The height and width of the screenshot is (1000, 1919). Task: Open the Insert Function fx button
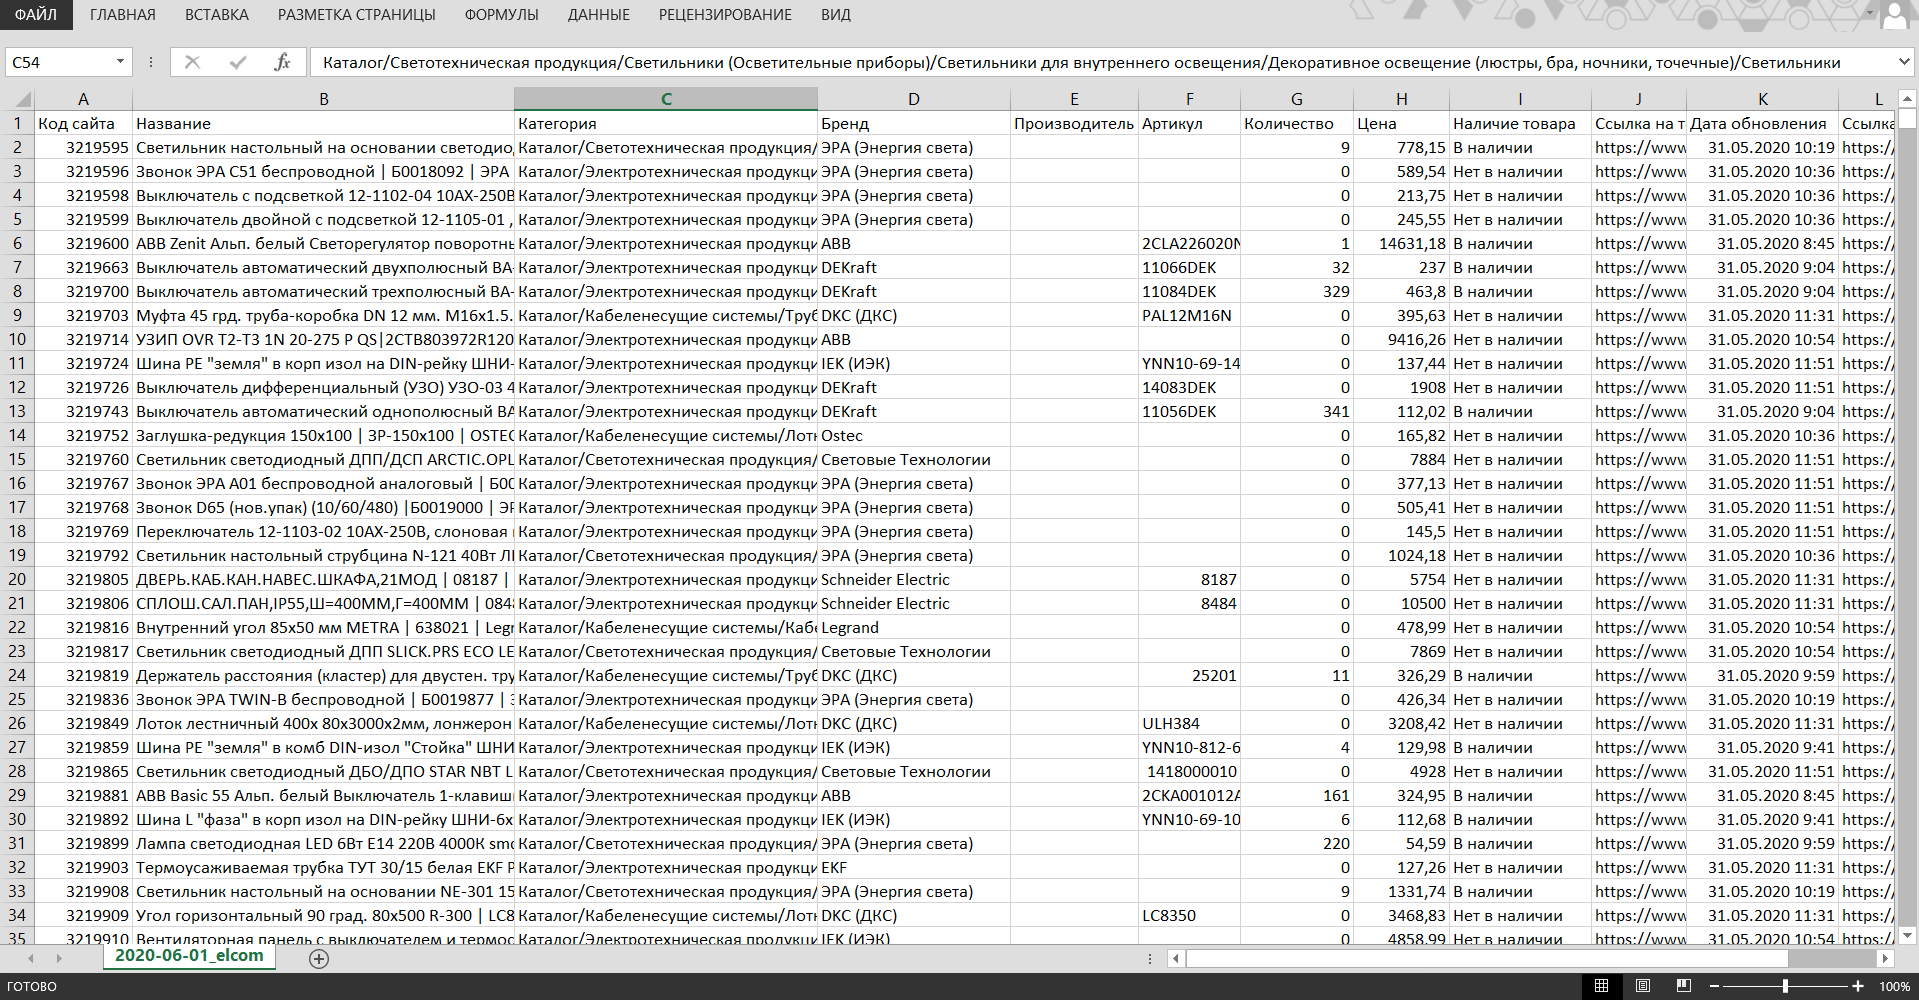pos(281,62)
